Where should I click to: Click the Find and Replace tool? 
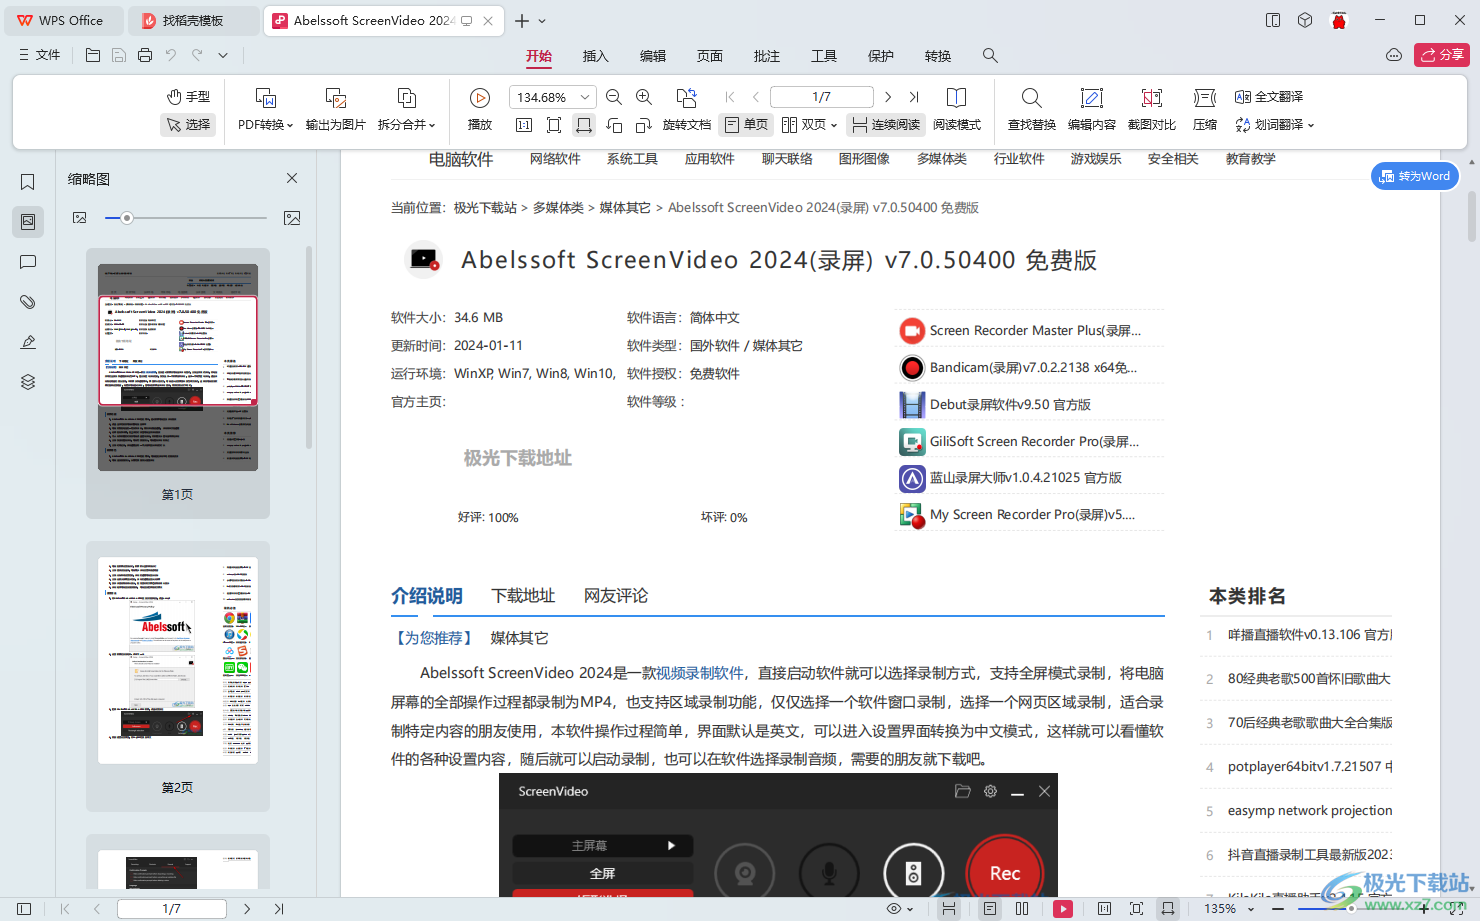pos(1032,109)
